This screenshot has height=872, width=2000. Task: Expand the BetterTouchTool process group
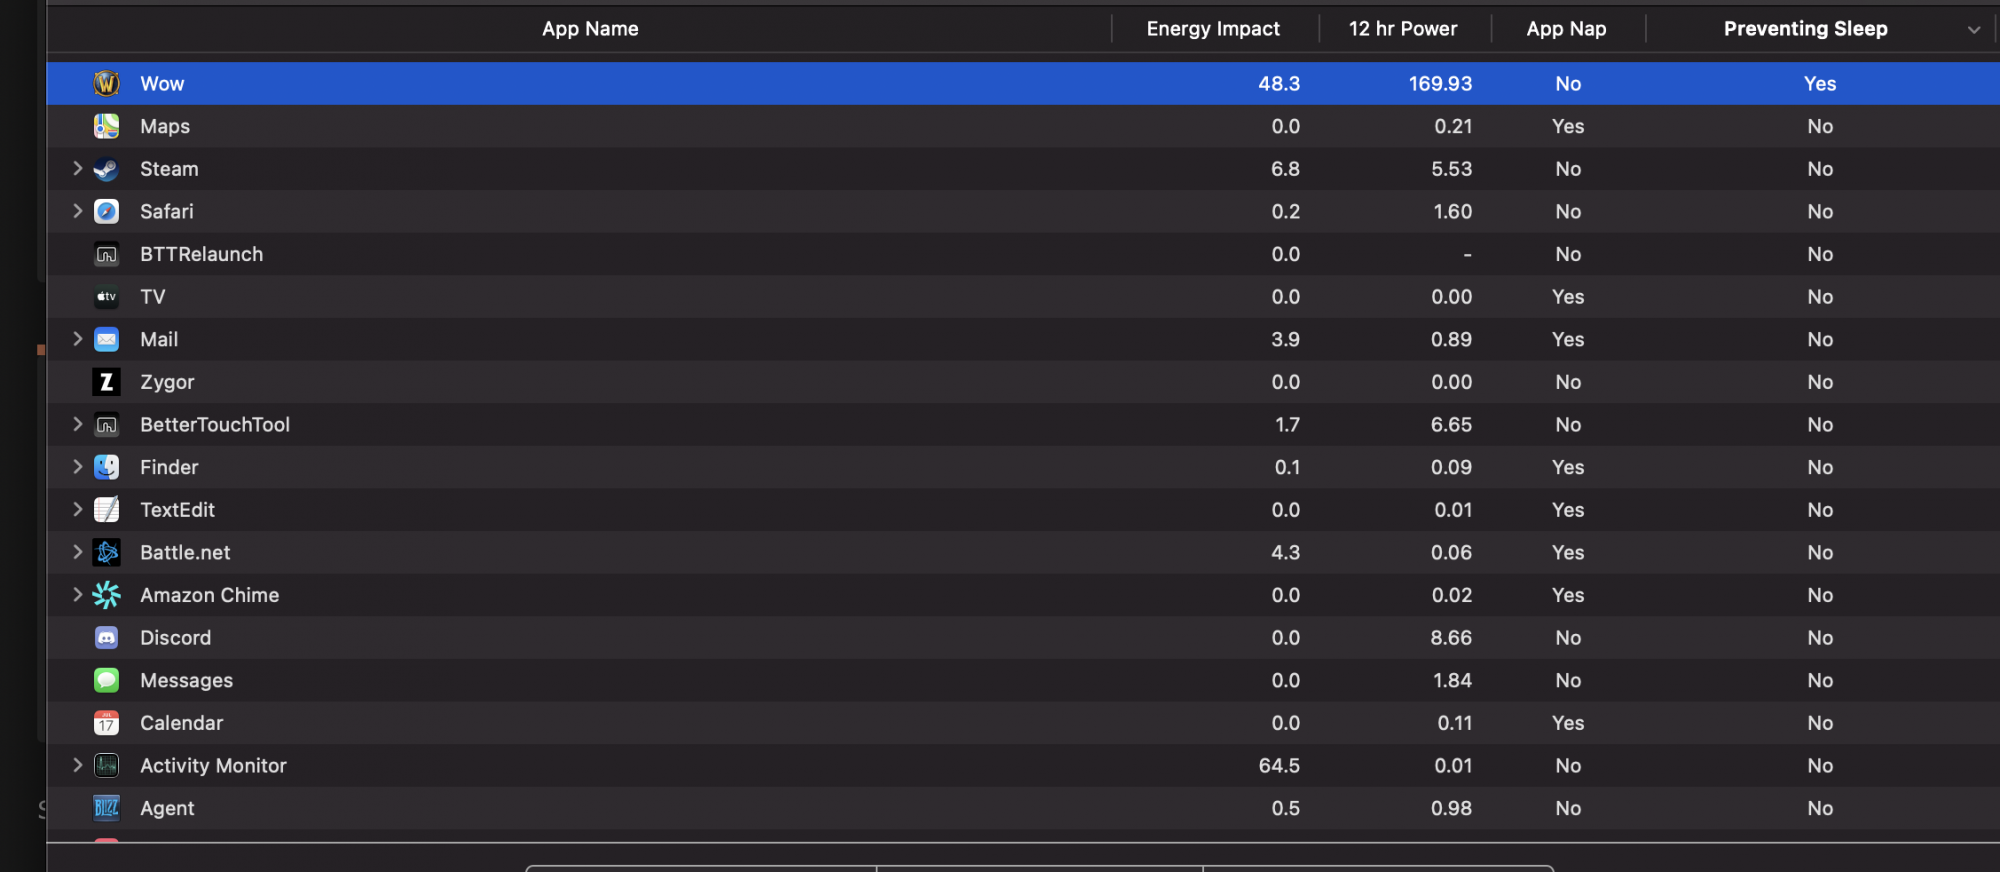click(77, 424)
